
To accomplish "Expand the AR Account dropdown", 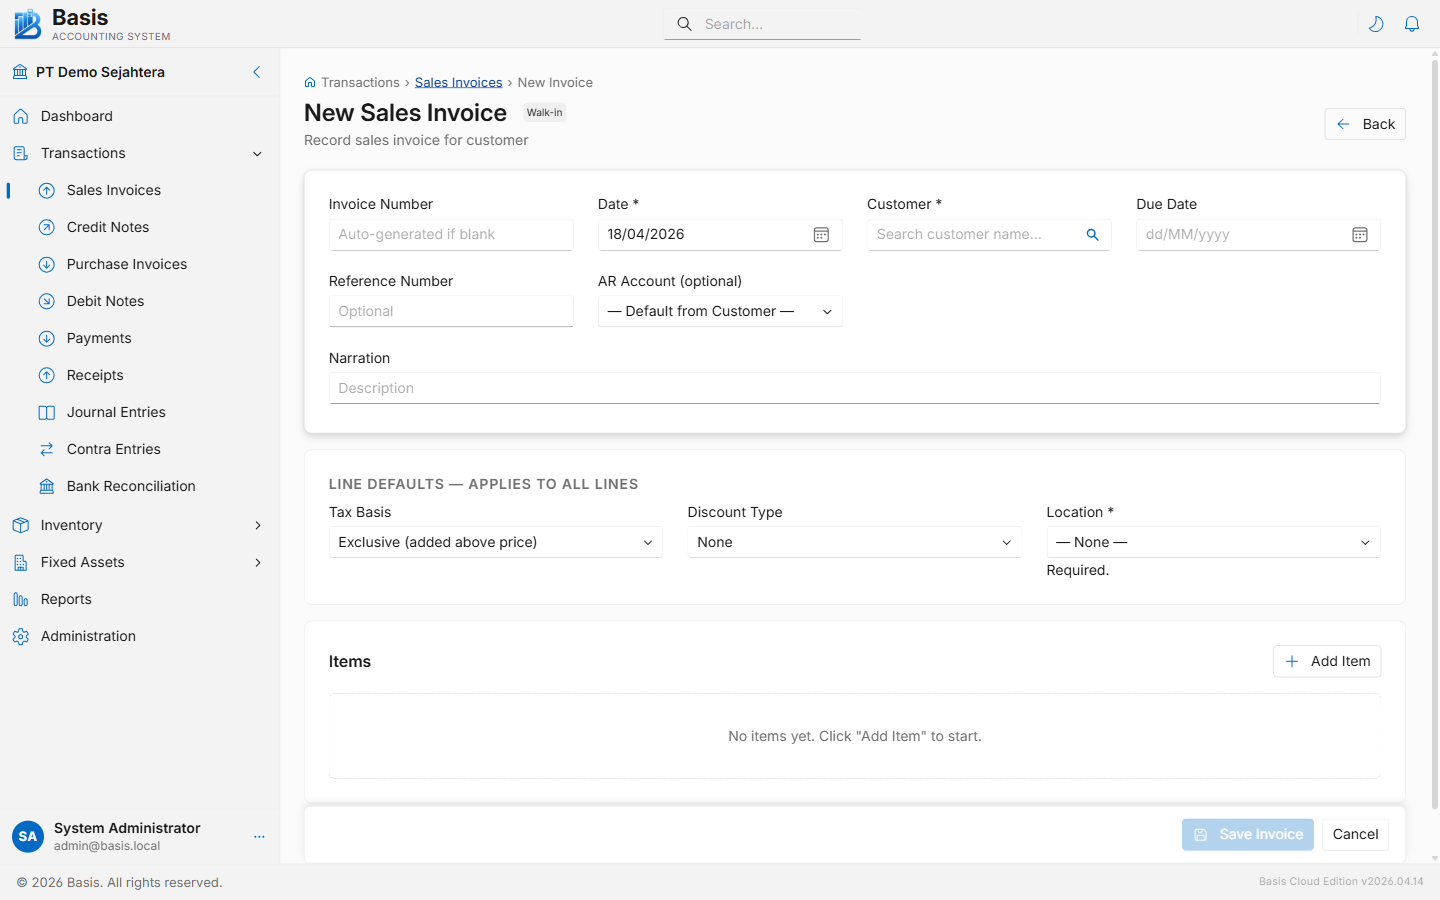I will pos(719,311).
